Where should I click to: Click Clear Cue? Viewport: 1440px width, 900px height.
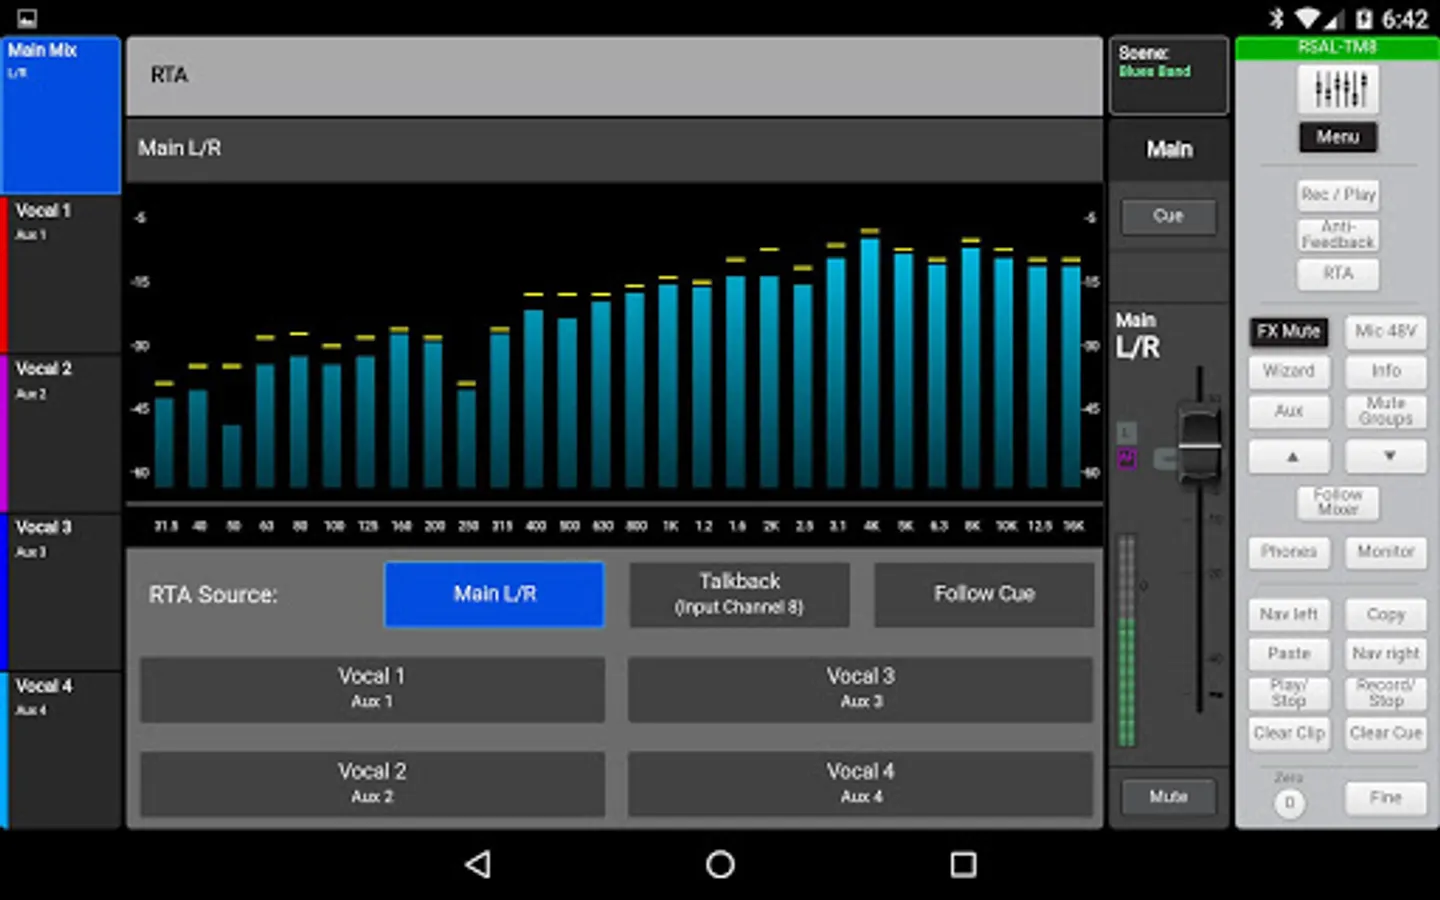[1386, 733]
